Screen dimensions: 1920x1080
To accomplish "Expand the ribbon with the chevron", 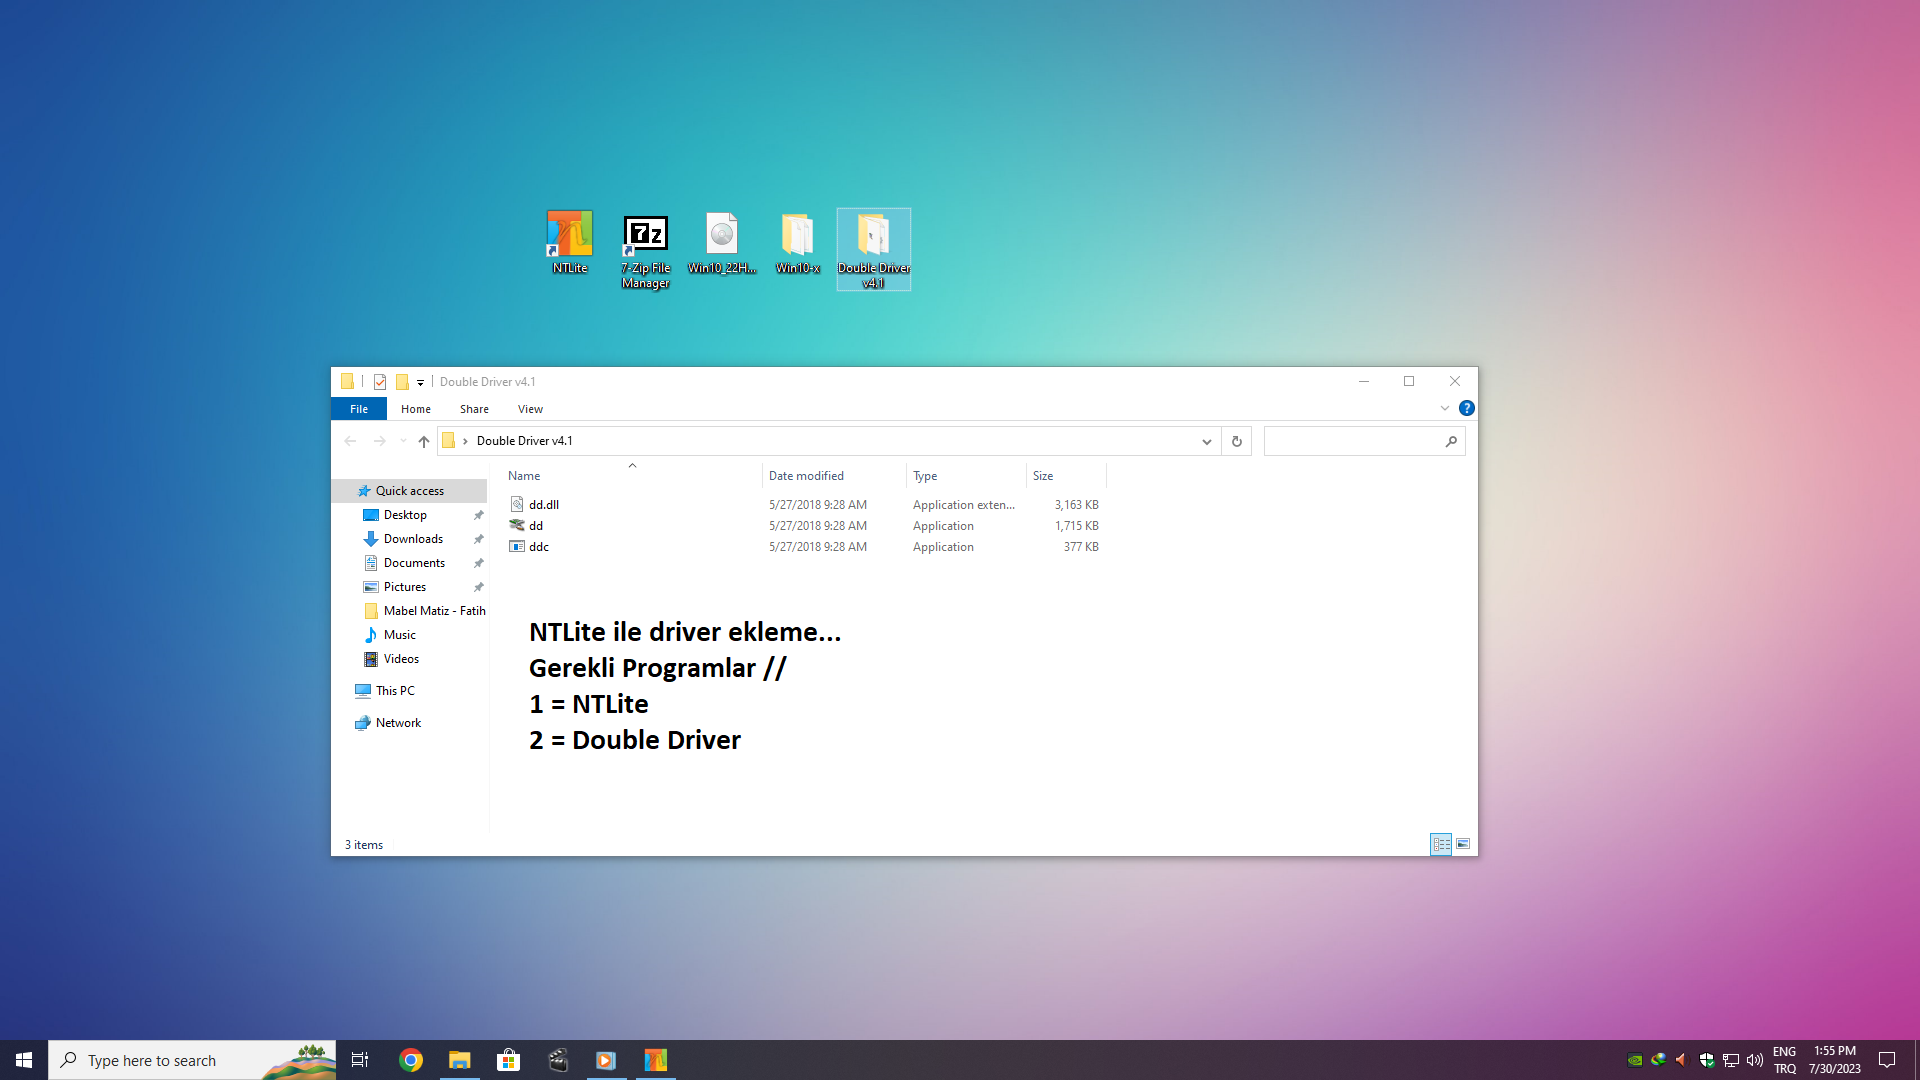I will click(1444, 408).
